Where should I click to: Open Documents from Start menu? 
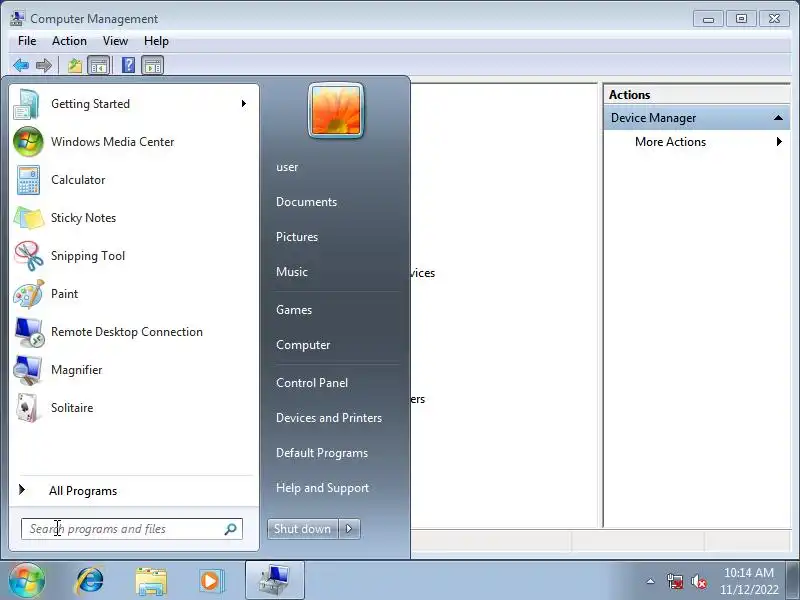(307, 202)
